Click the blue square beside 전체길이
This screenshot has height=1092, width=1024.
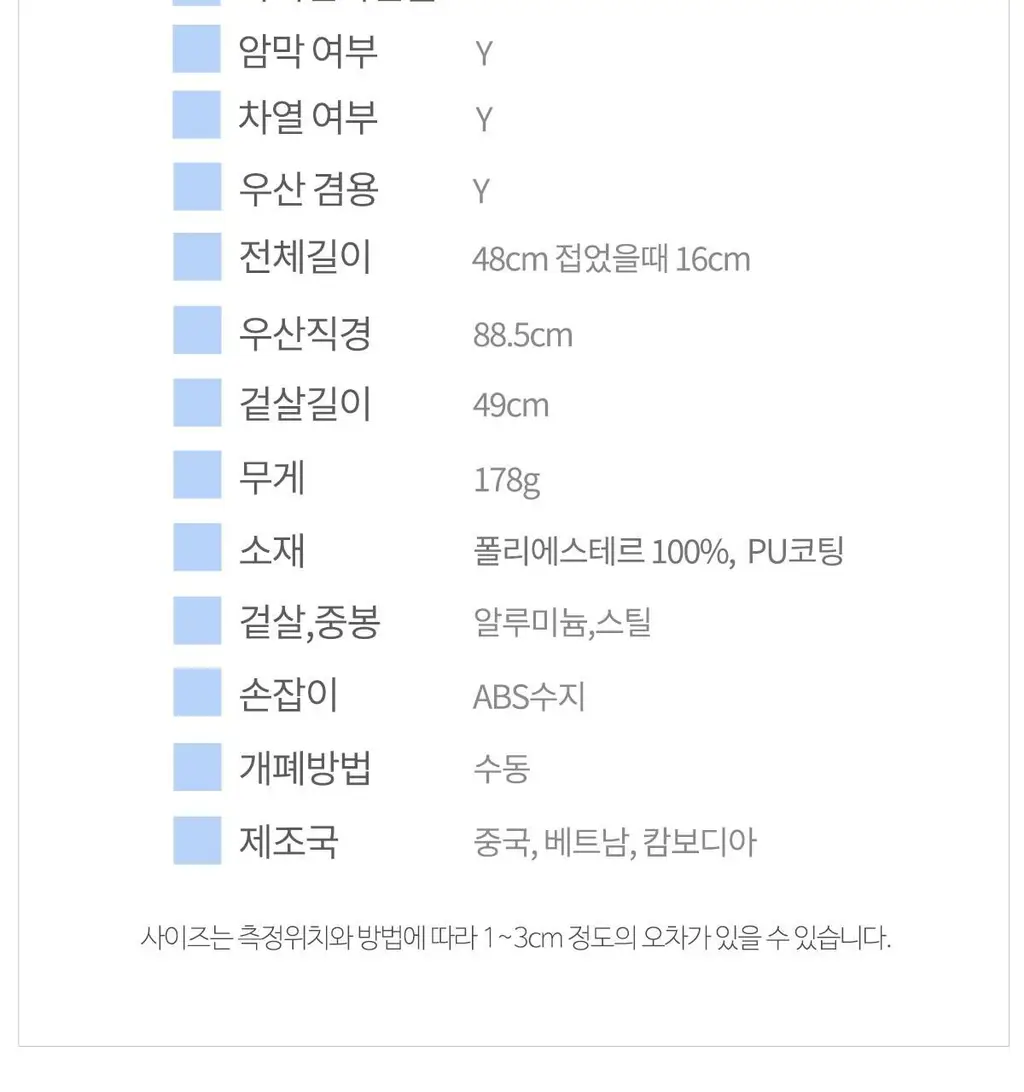click(197, 257)
